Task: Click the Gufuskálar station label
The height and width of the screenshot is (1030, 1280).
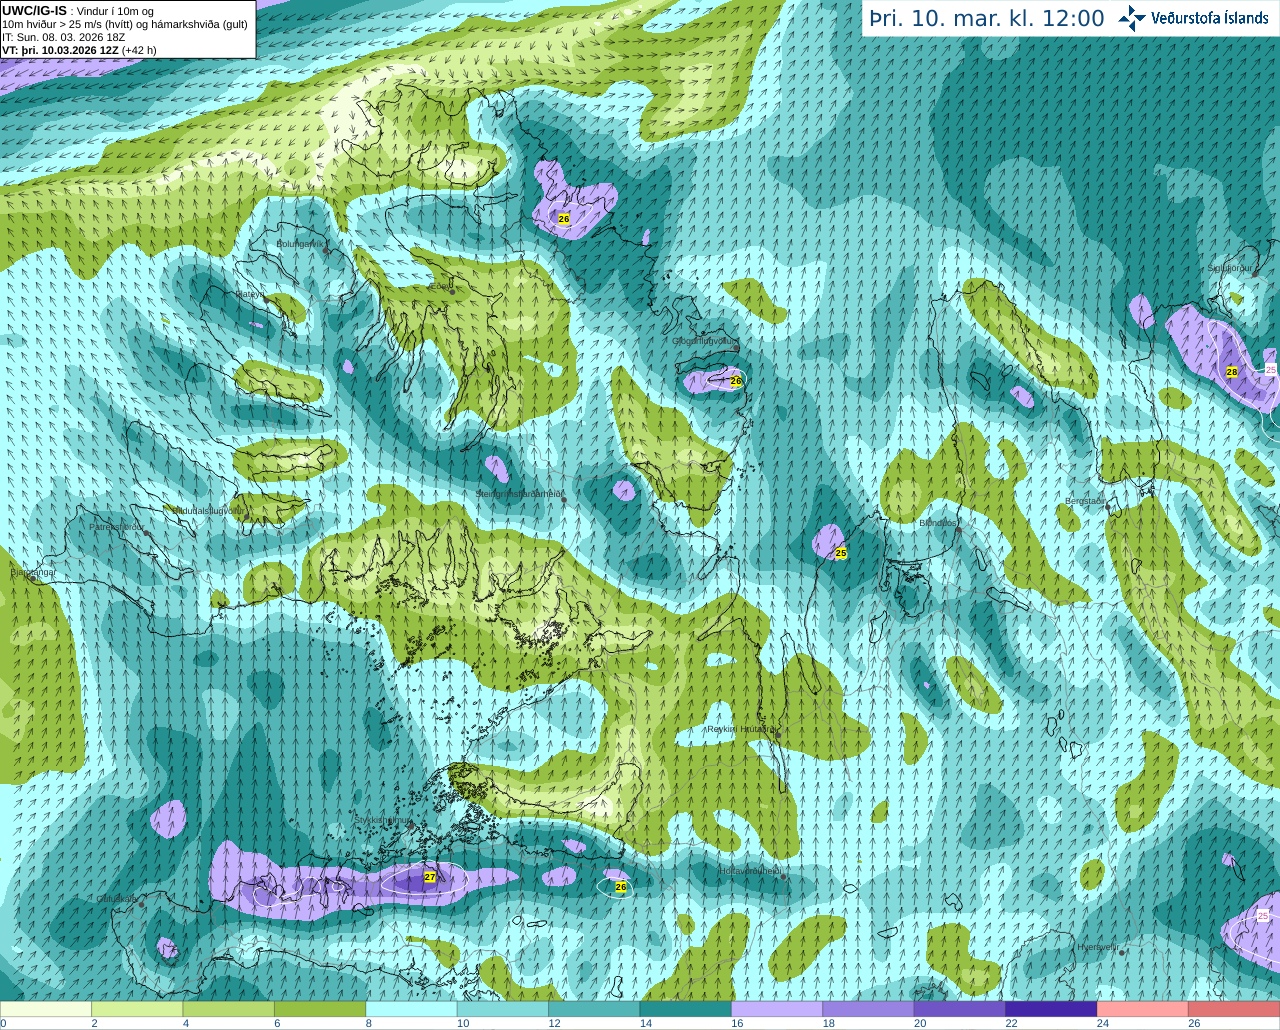Action: (x=117, y=898)
